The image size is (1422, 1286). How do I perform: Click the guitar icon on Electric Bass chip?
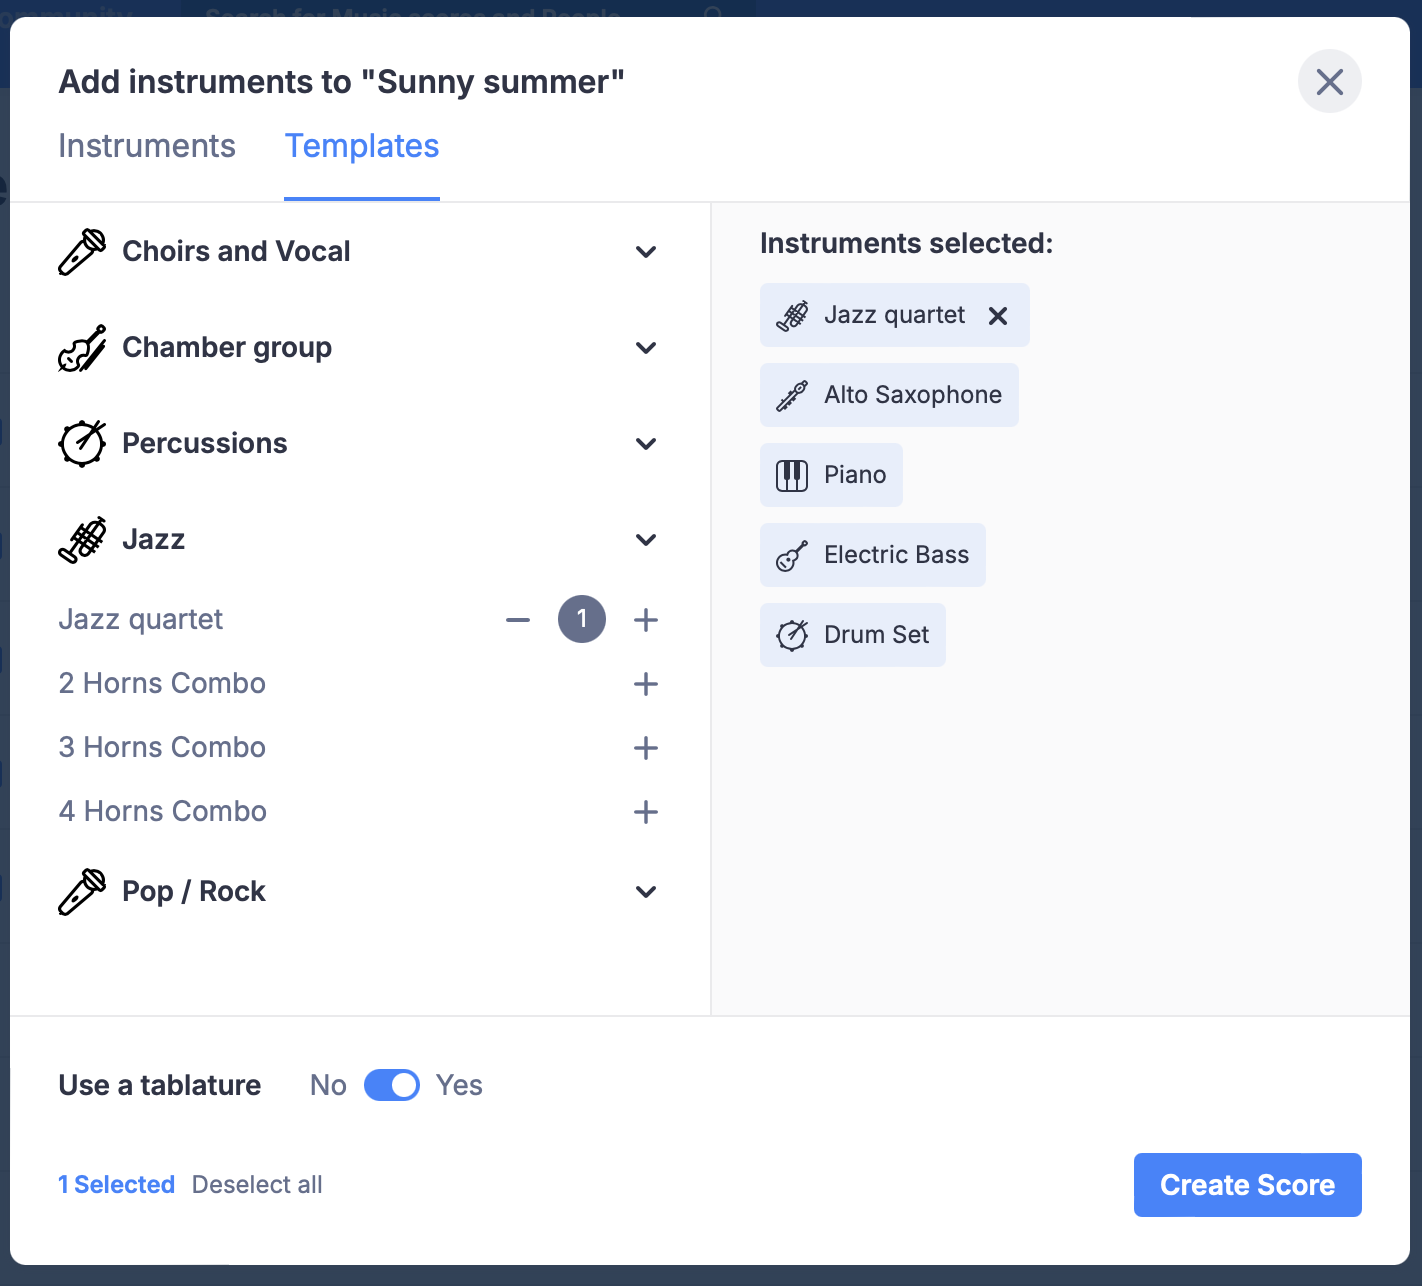point(792,554)
